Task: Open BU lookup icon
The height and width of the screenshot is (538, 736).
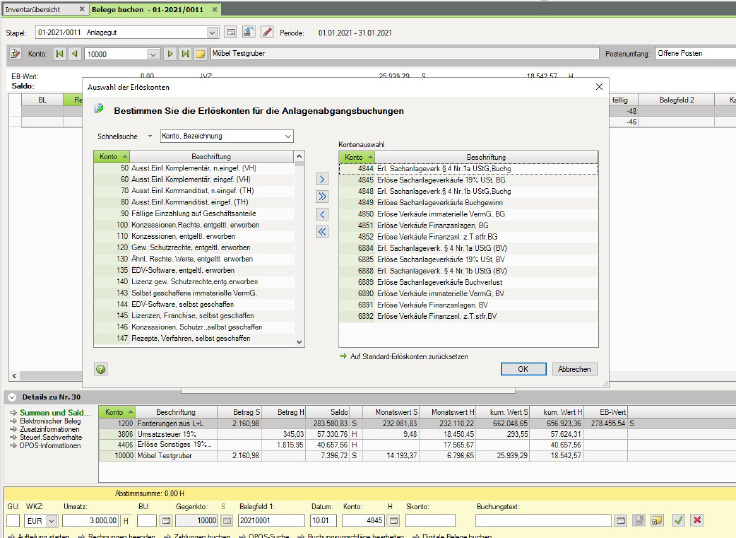Action: (166, 520)
